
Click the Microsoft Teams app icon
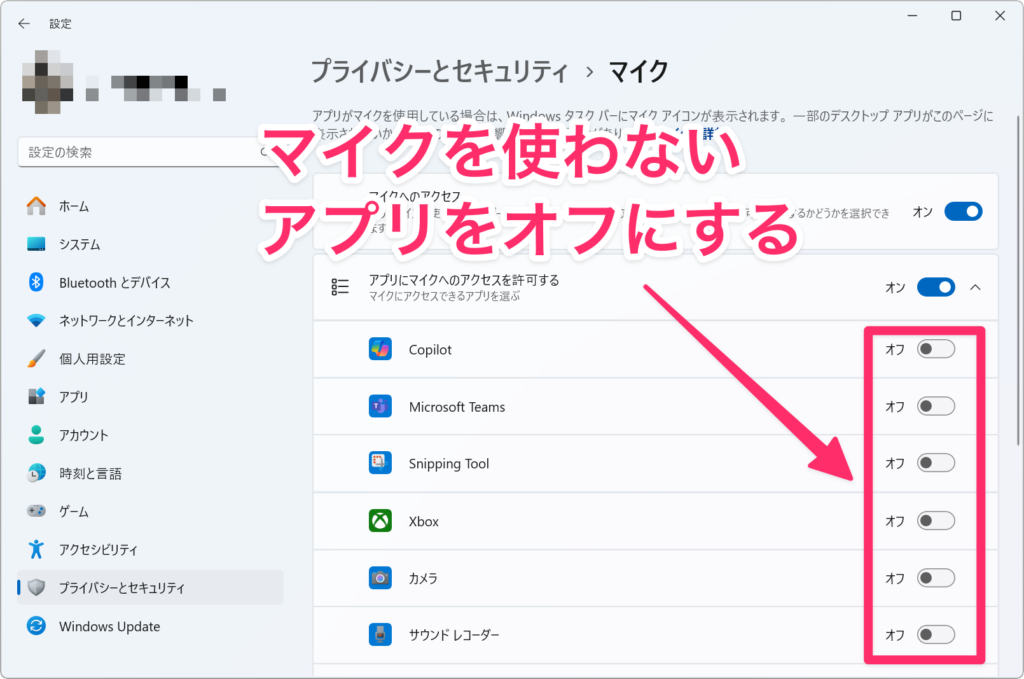click(380, 406)
